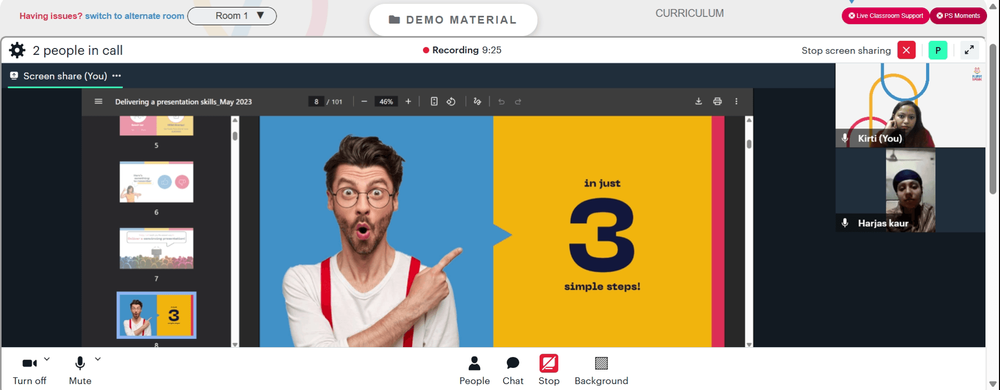Click PS Moments button
Viewport: 1000px width, 390px height.
click(x=958, y=16)
